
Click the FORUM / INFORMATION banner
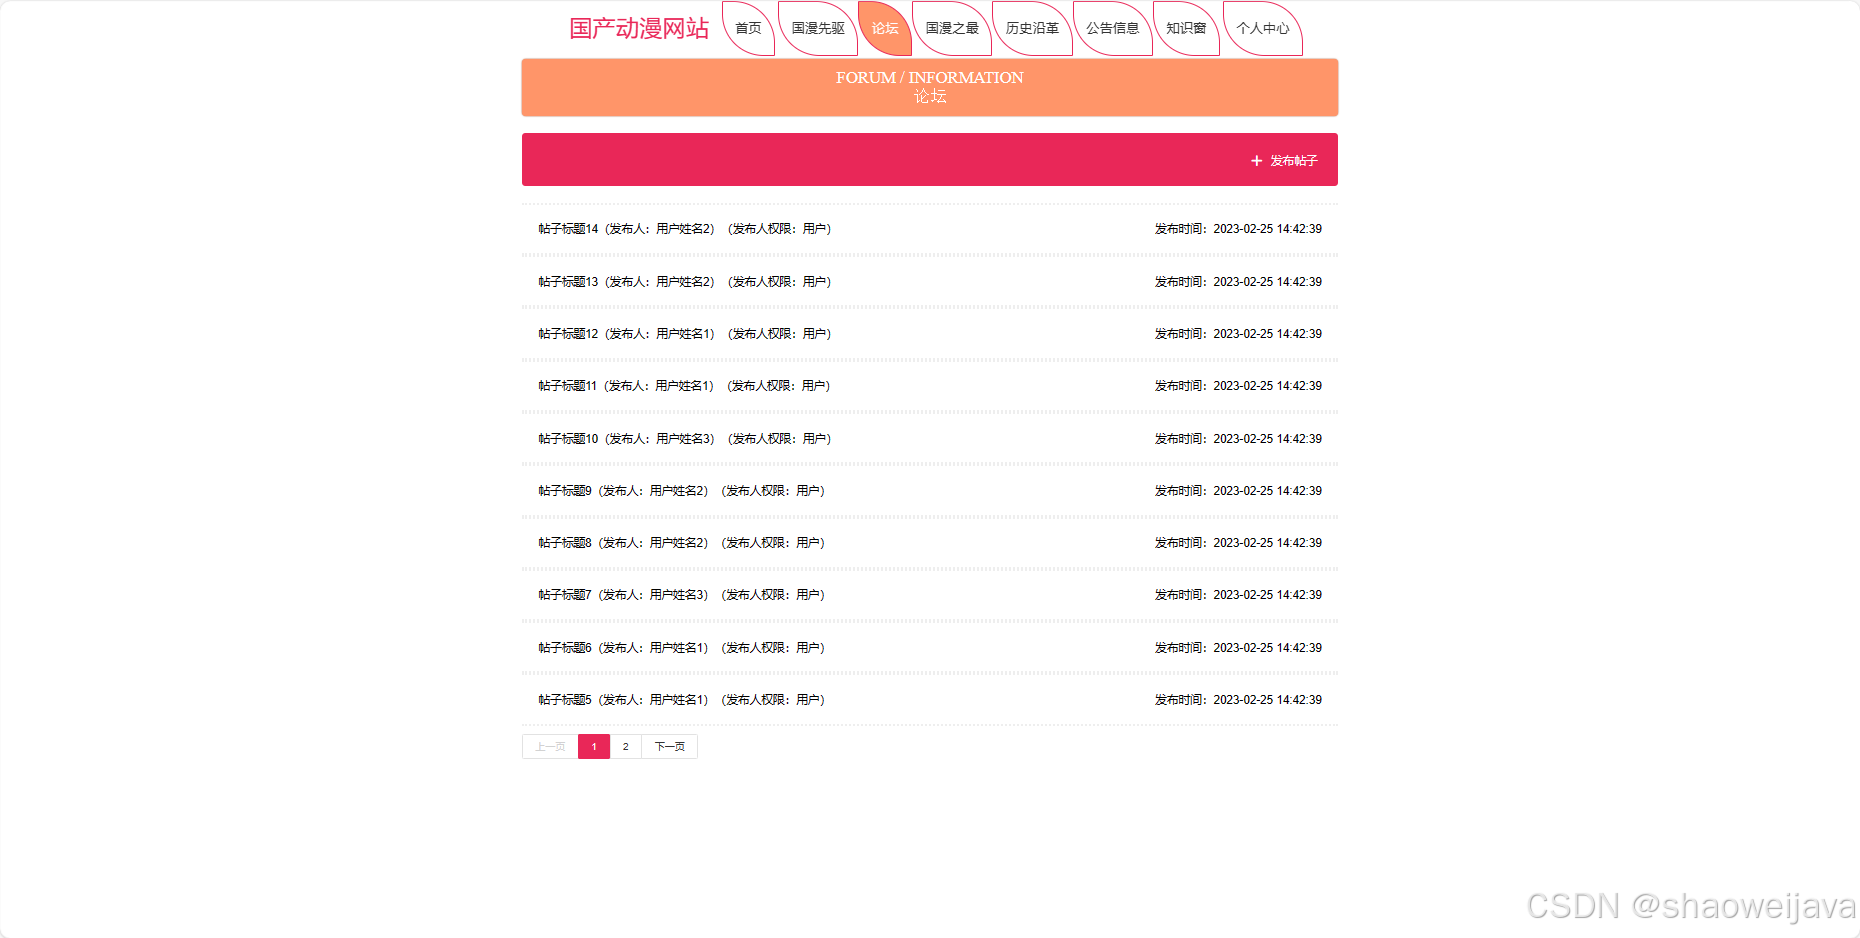(x=929, y=87)
